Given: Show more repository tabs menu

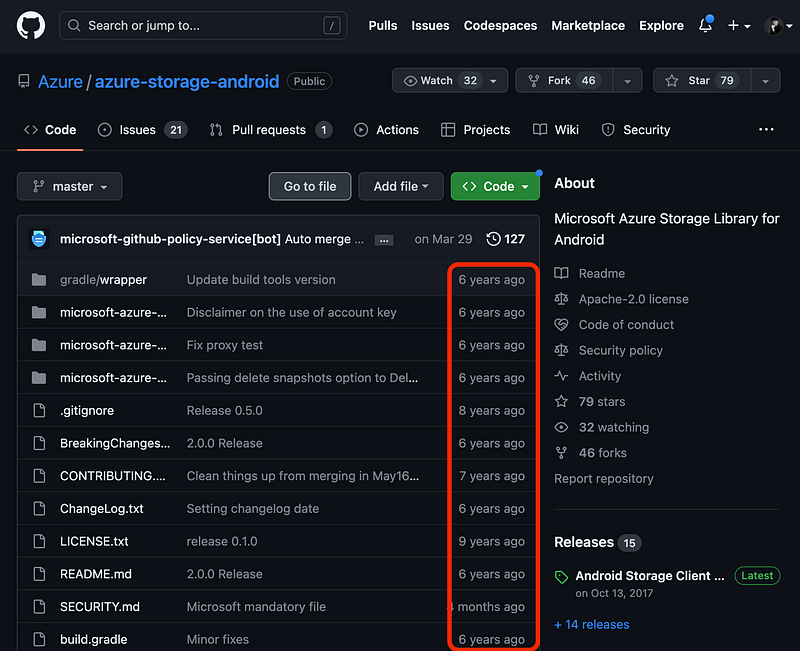Looking at the screenshot, I should click(766, 130).
